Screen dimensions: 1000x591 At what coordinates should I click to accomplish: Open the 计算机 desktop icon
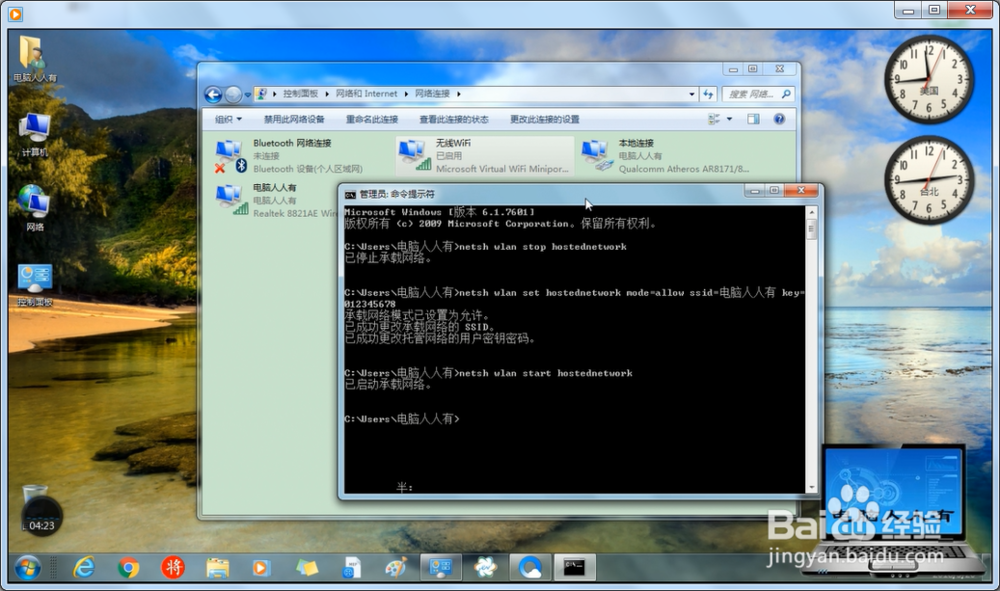[34, 135]
